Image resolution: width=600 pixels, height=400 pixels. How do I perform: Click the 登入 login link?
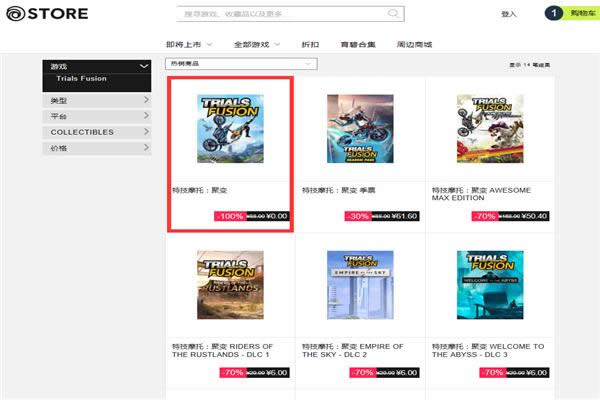(509, 14)
